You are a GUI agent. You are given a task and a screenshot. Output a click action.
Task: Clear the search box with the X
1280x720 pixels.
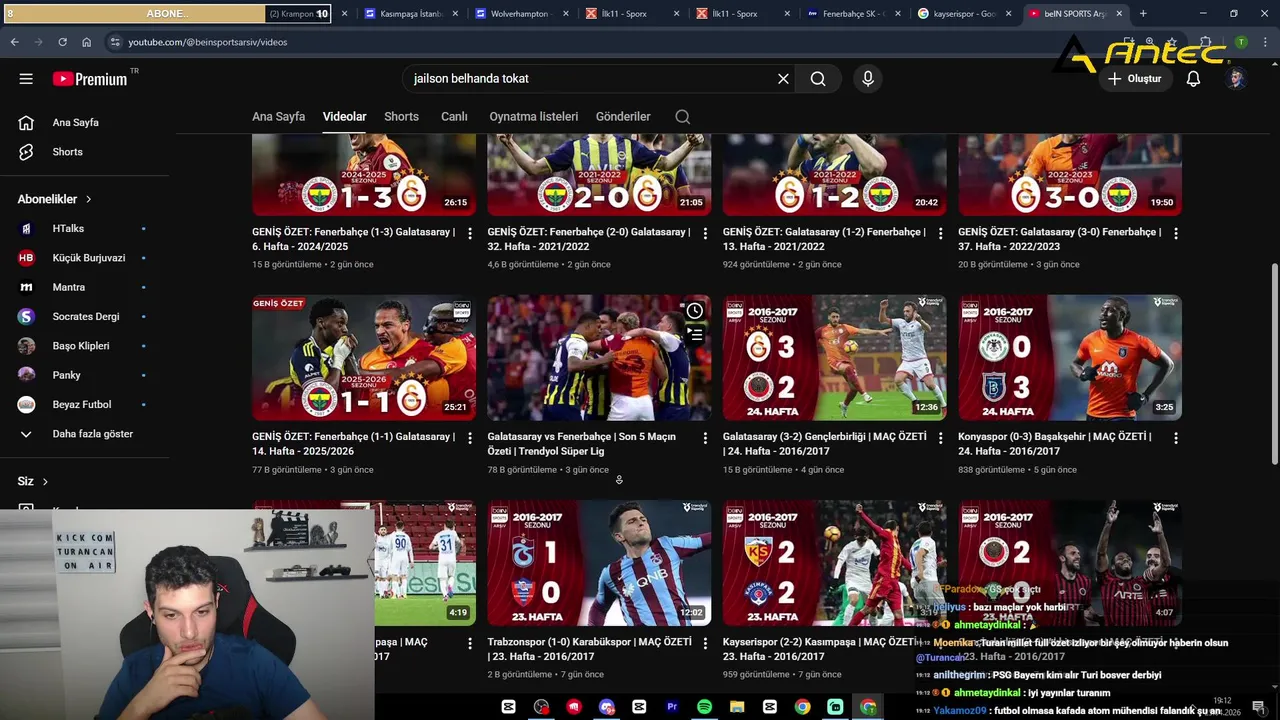click(x=783, y=79)
